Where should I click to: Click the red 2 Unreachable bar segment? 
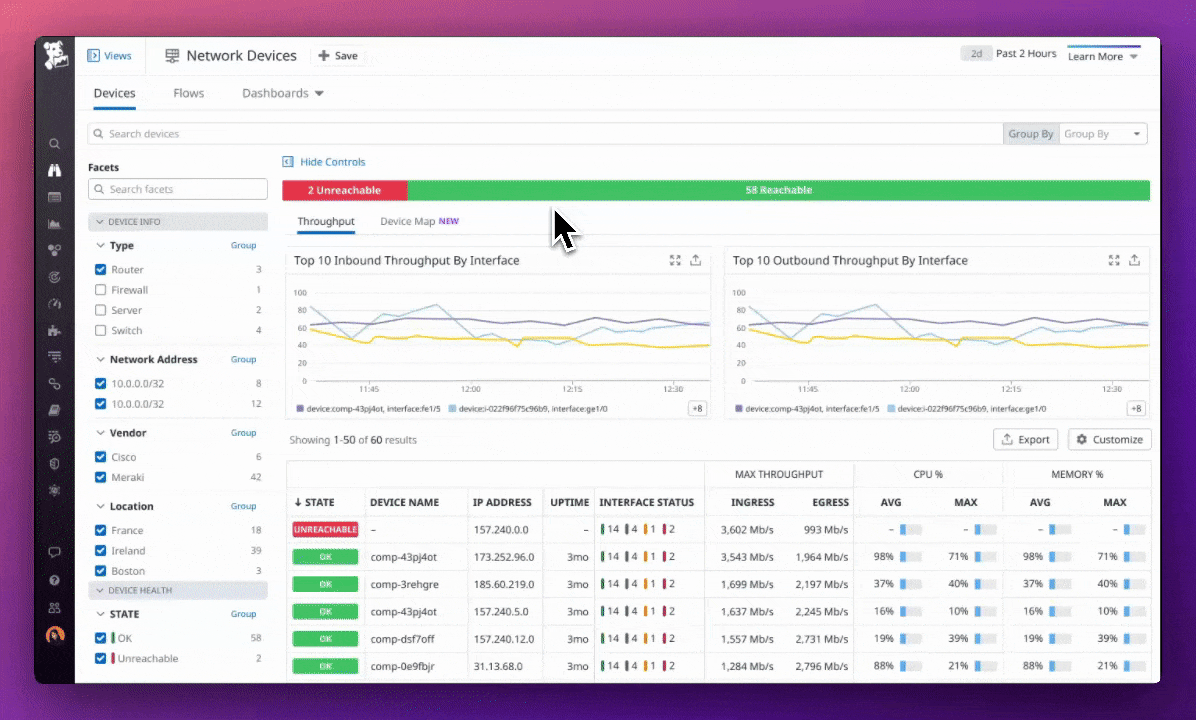pos(345,190)
